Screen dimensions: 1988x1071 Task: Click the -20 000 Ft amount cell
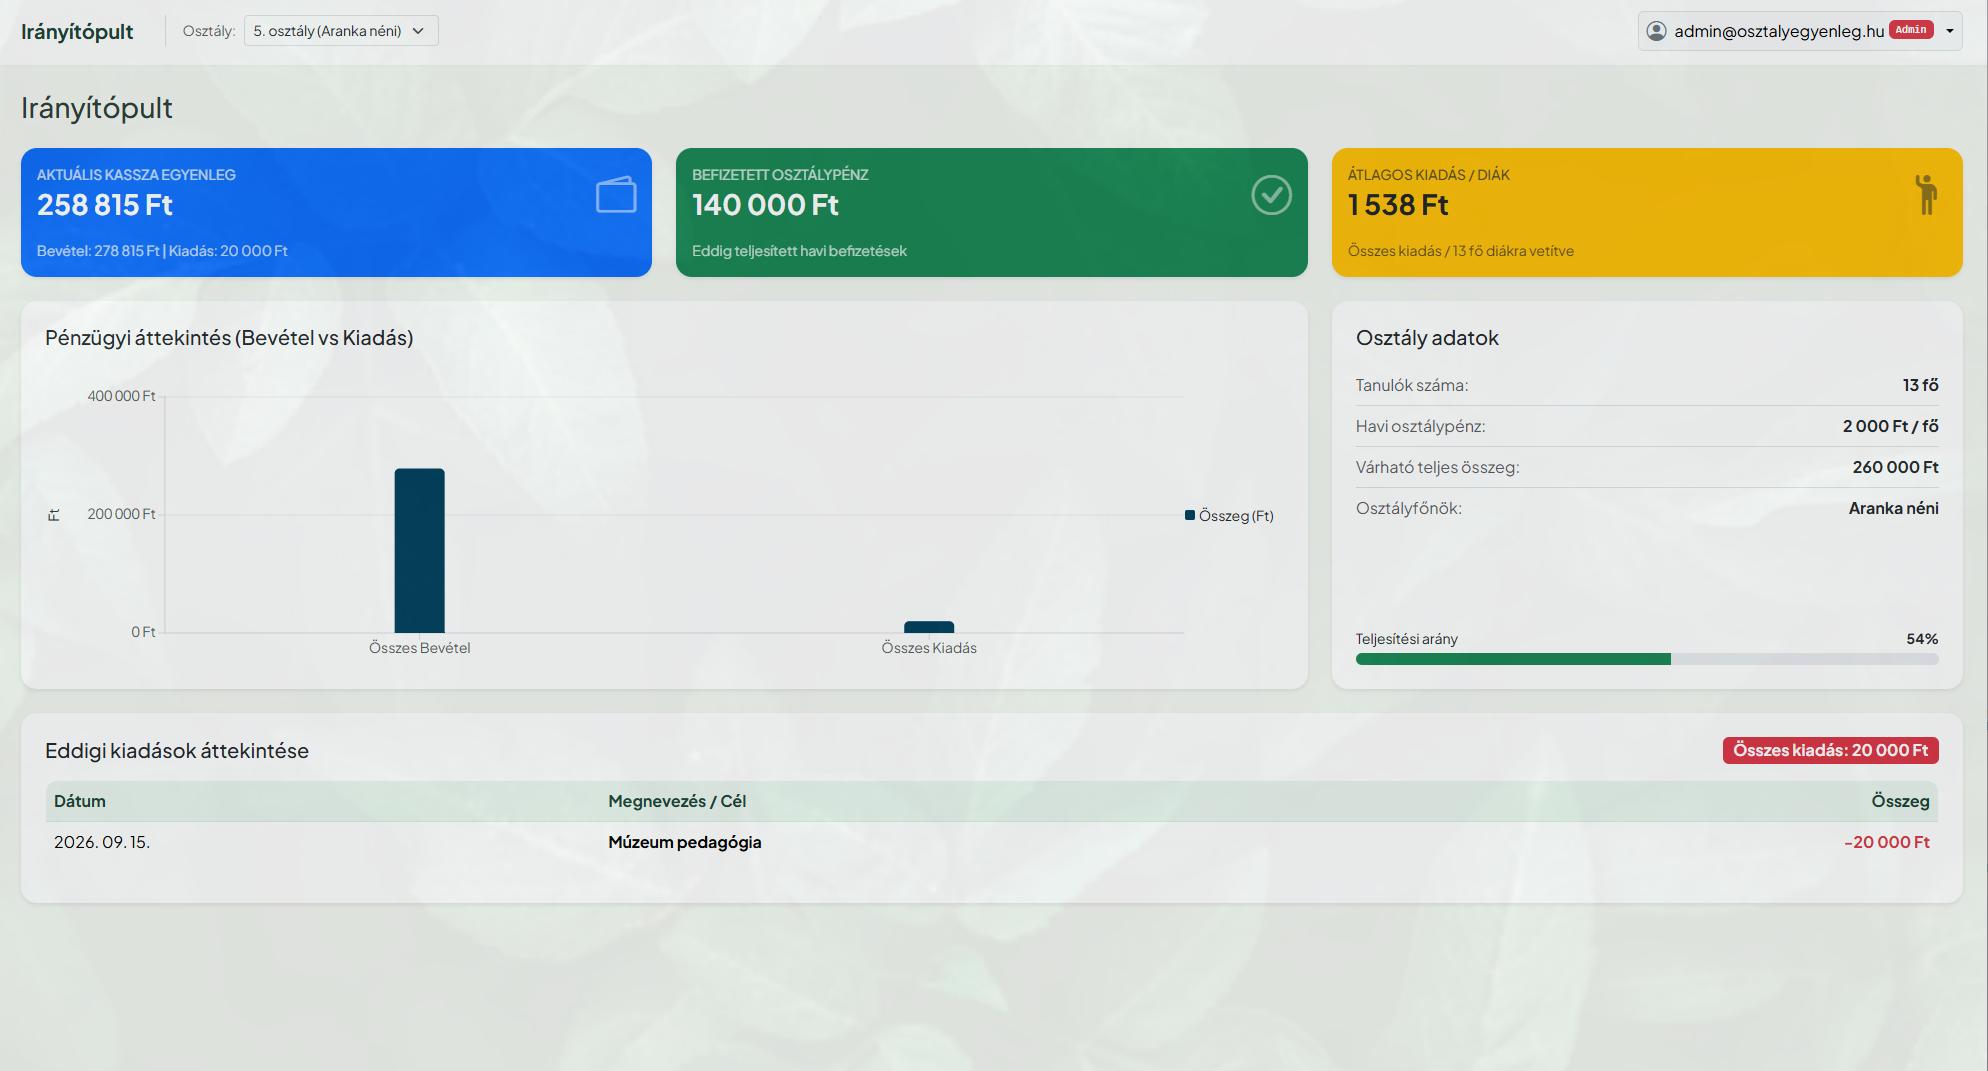[x=1887, y=842]
